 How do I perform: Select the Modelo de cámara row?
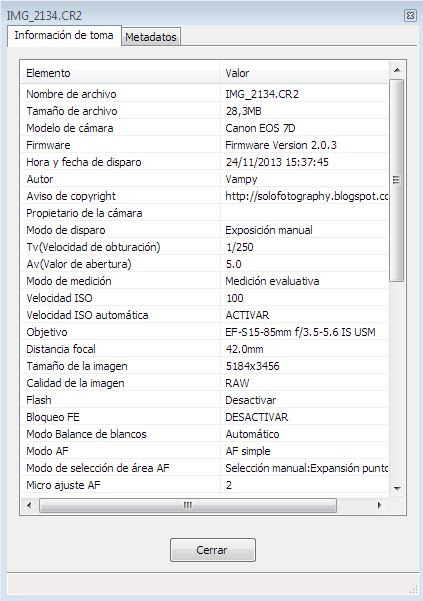click(205, 128)
